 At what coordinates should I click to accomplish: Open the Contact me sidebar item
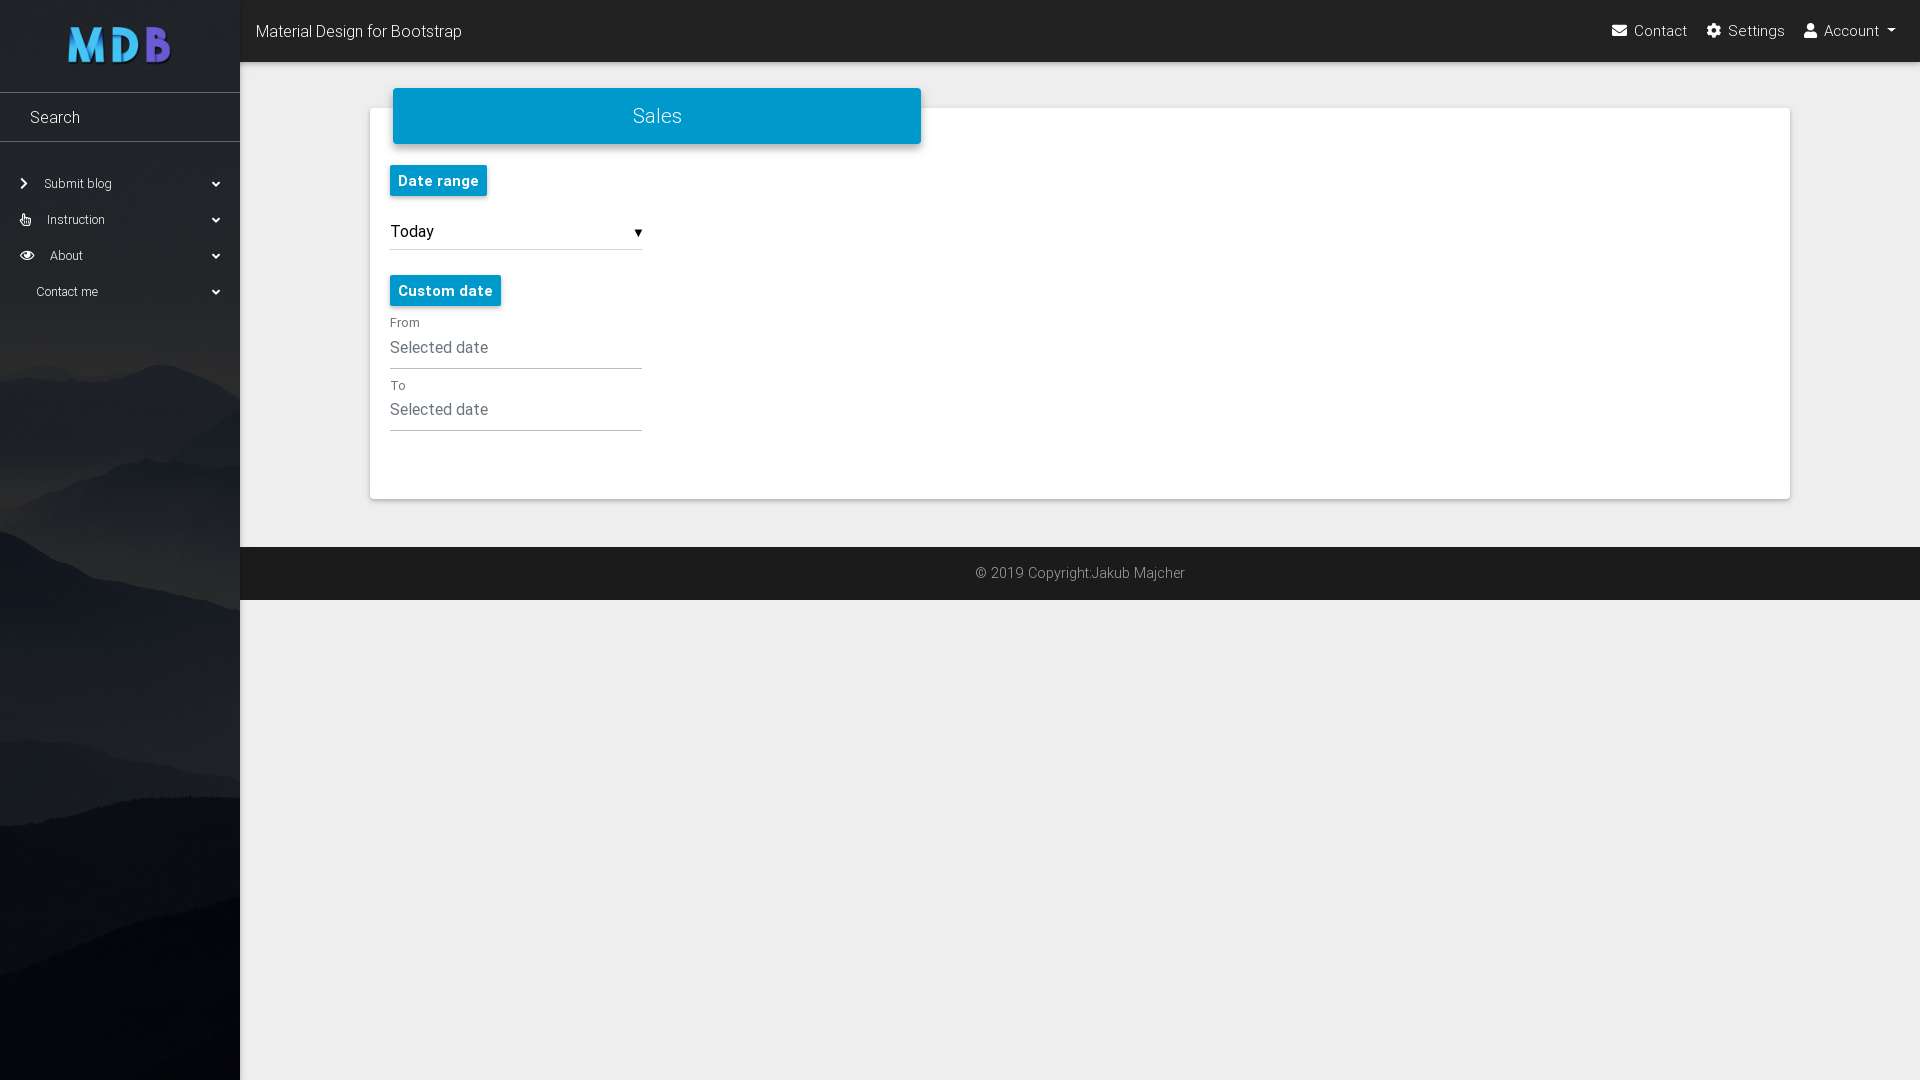[120, 292]
